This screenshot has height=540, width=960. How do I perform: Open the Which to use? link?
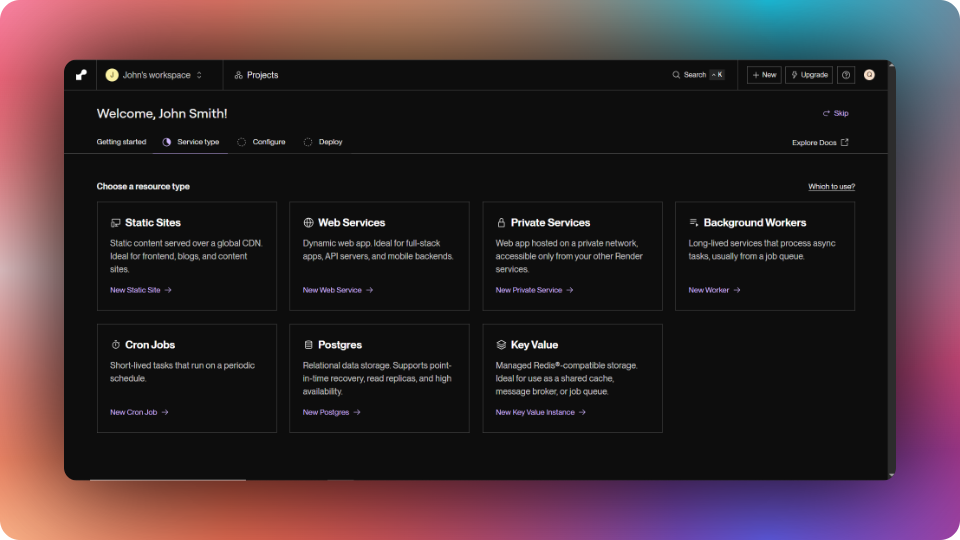(x=831, y=187)
